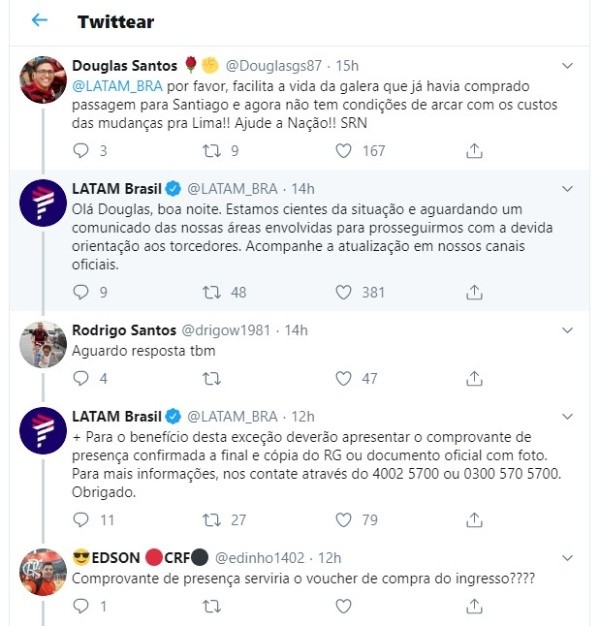Open more options for Douglas Santos's tweet
The image size is (600, 626).
[x=568, y=66]
